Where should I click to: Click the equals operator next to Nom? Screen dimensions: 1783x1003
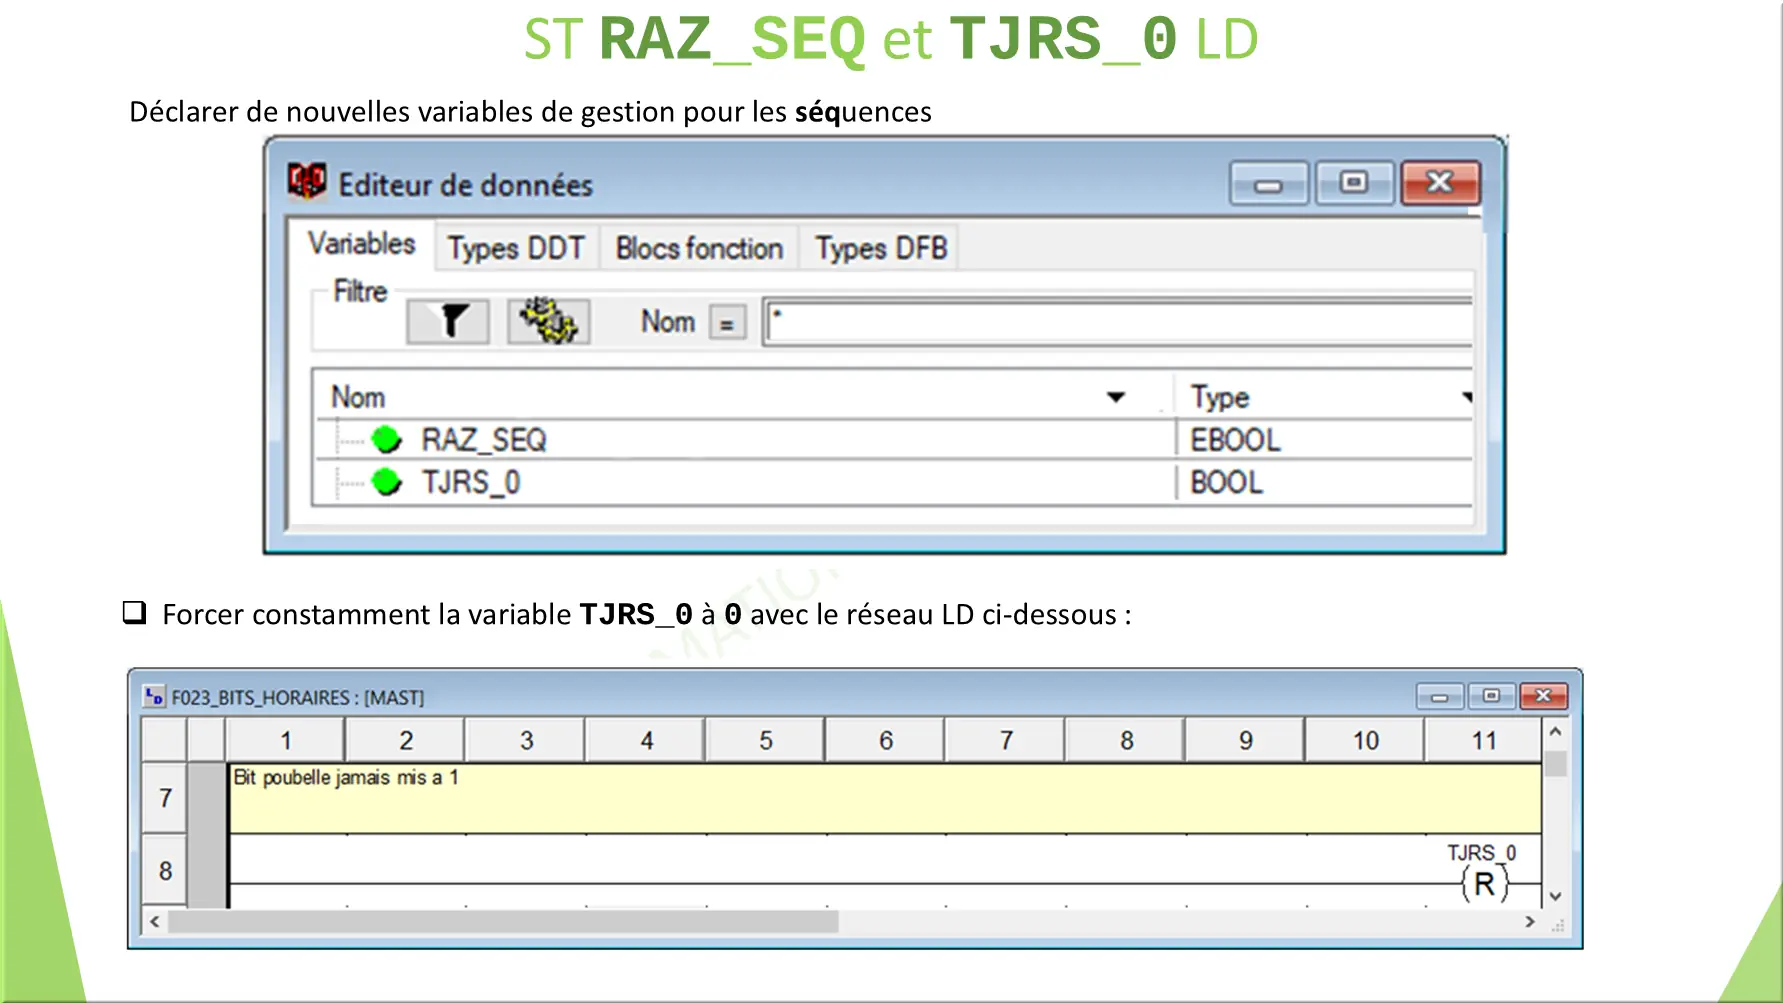(728, 321)
